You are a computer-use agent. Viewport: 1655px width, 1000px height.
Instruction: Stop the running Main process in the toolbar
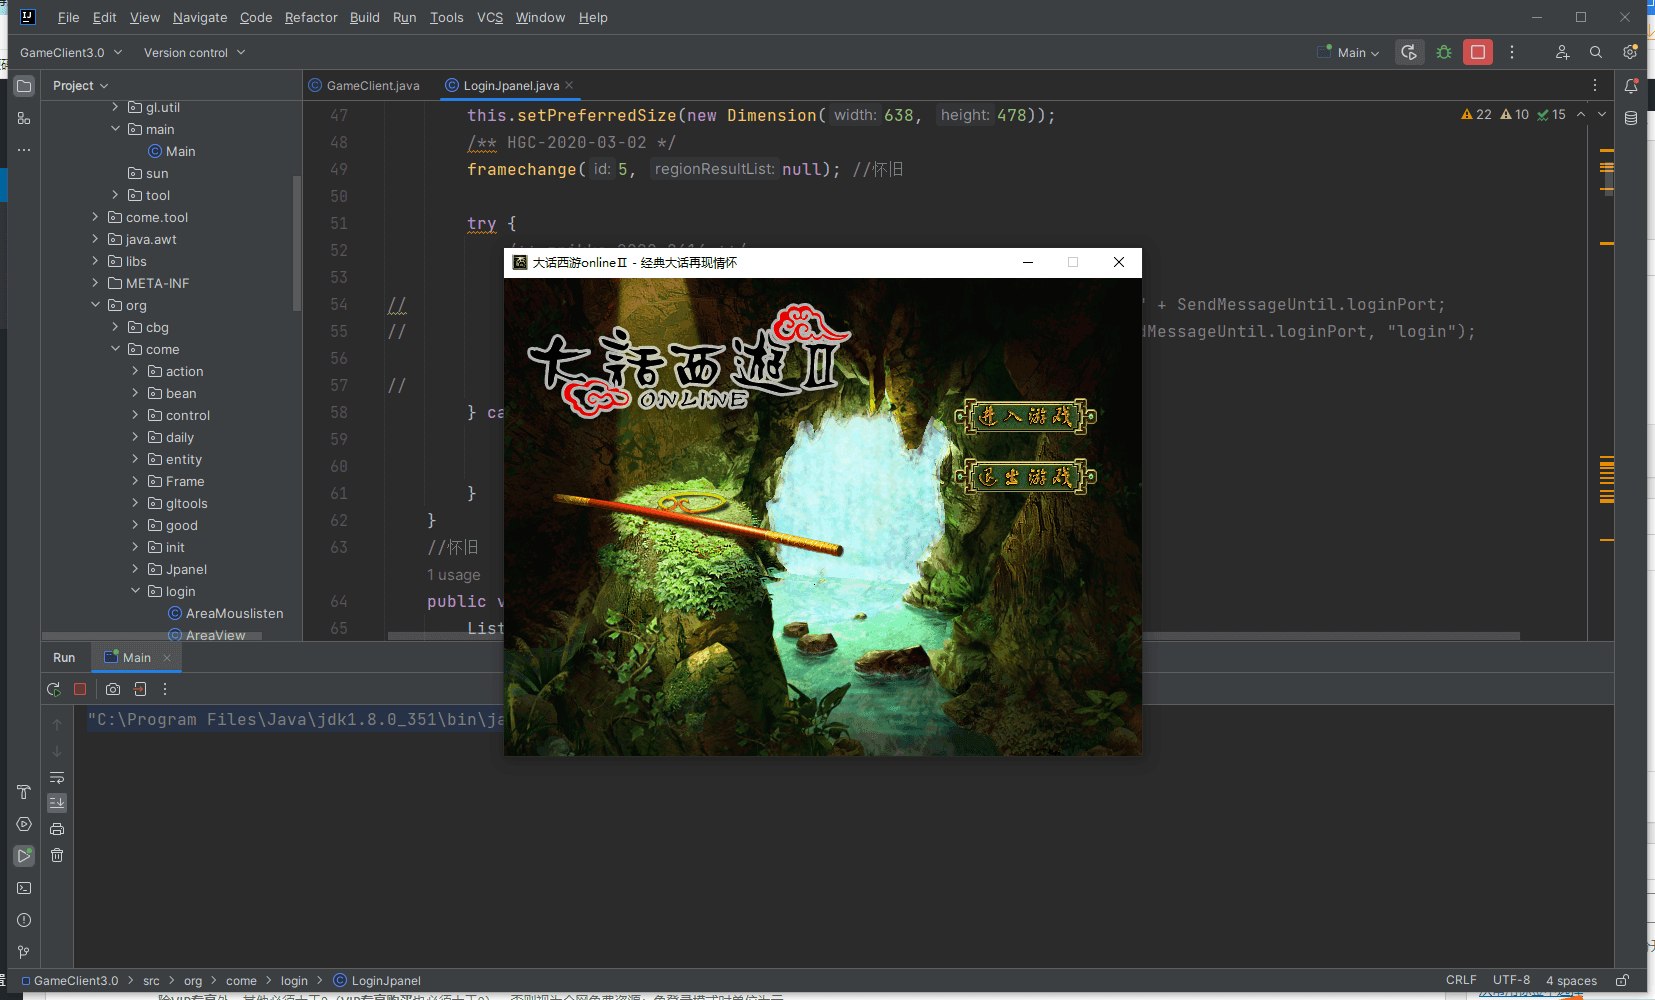click(1478, 52)
